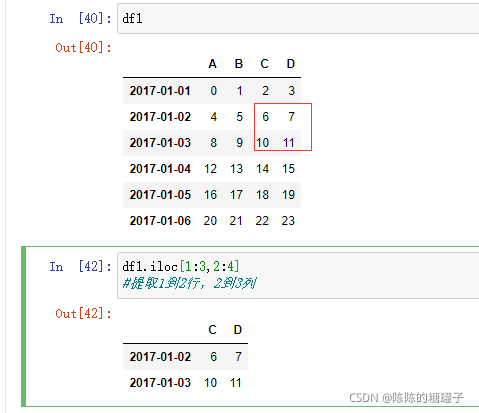Click the In [42] cell prompt
479x413 pixels.
(80, 267)
